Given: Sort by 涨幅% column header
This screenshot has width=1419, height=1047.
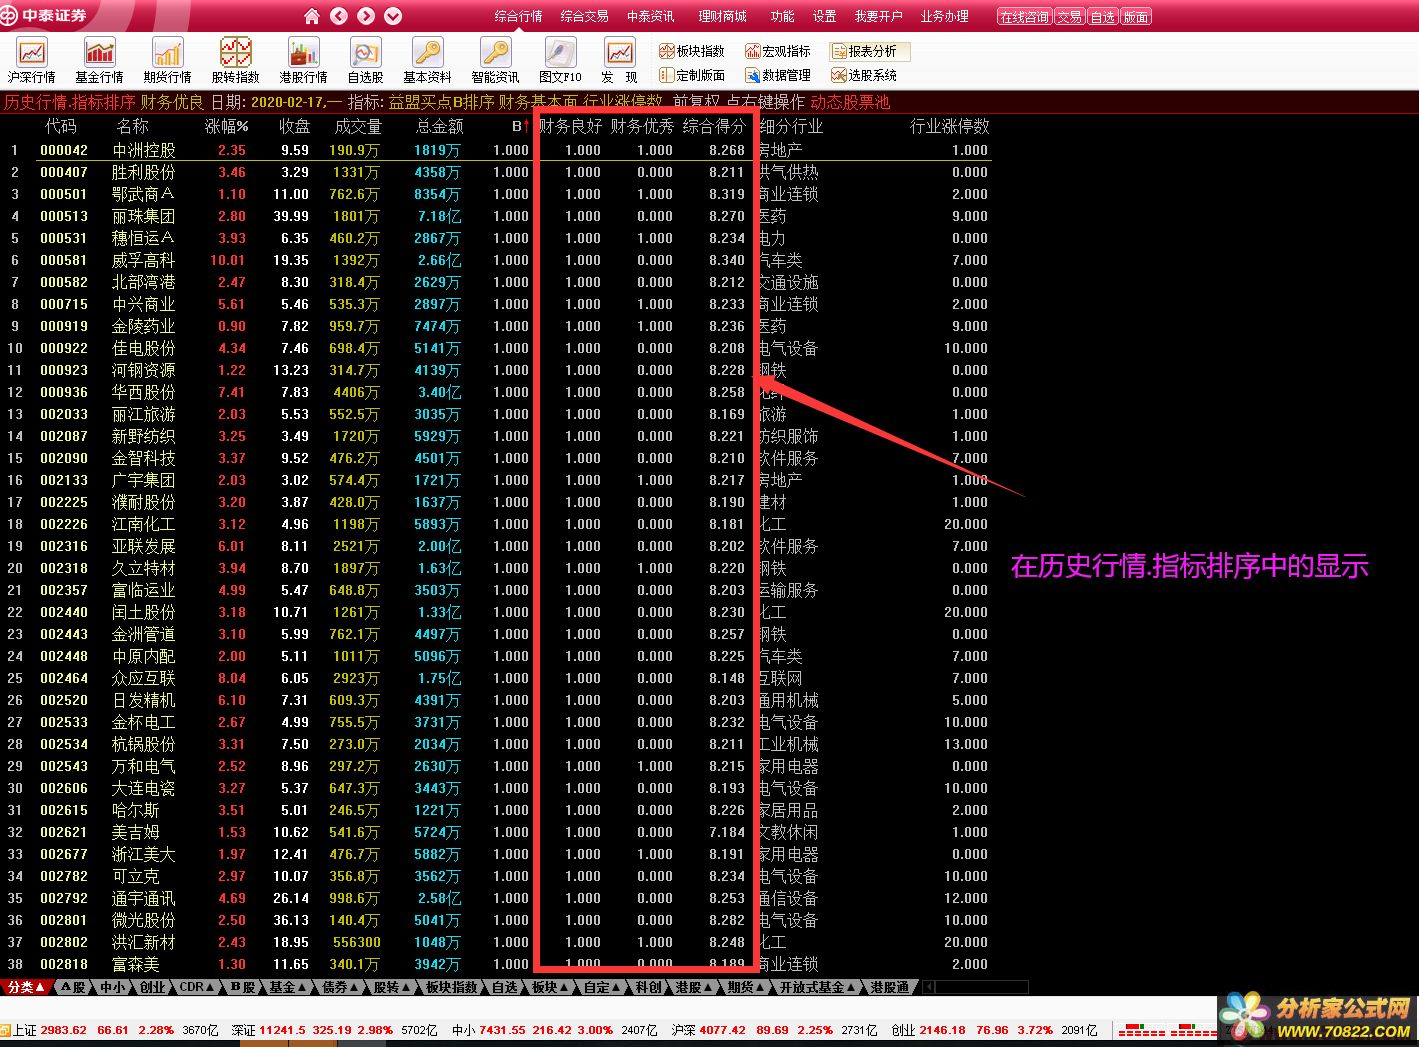Looking at the screenshot, I should [227, 126].
